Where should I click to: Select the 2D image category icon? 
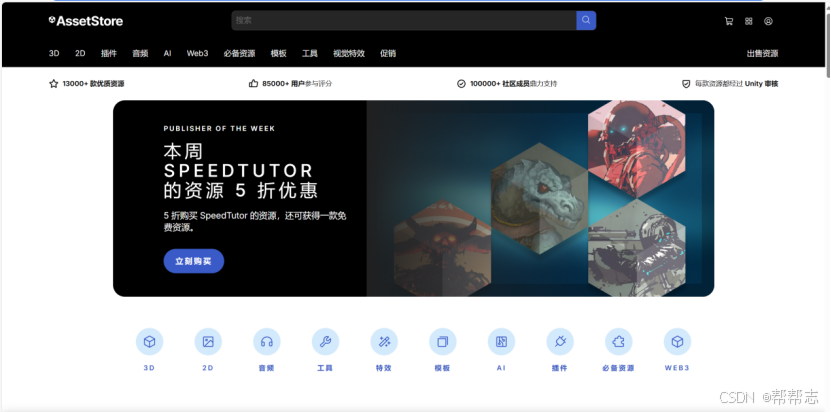[x=208, y=341]
